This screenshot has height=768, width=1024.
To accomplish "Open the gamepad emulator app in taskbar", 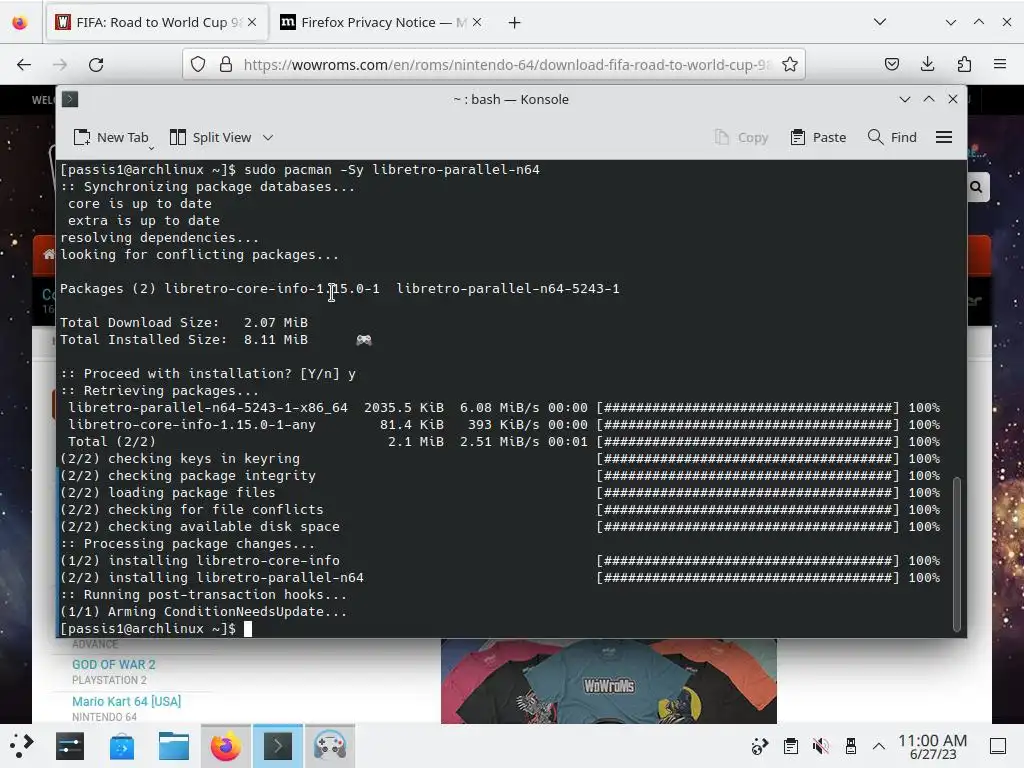I will [x=330, y=746].
